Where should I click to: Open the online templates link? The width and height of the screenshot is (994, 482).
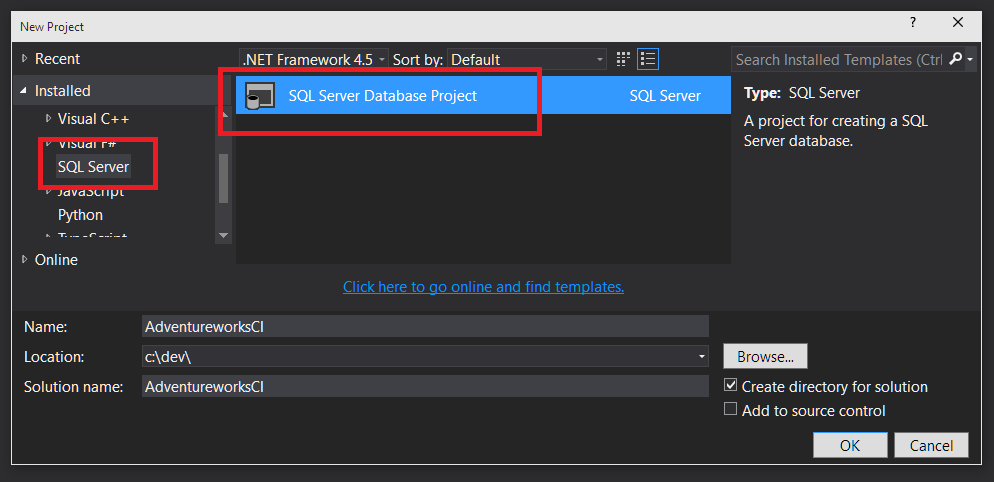click(483, 287)
